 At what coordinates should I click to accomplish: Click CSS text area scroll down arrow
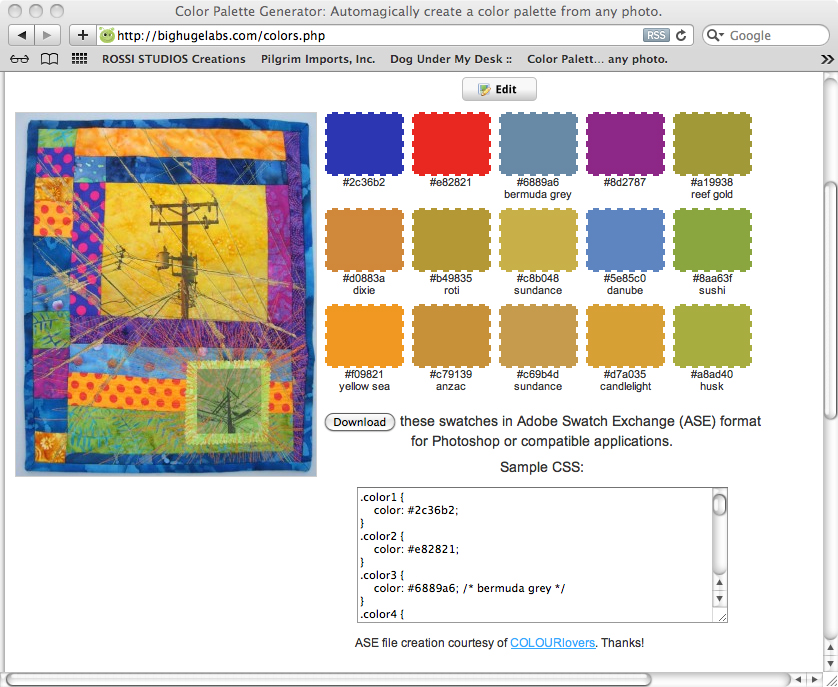click(720, 598)
